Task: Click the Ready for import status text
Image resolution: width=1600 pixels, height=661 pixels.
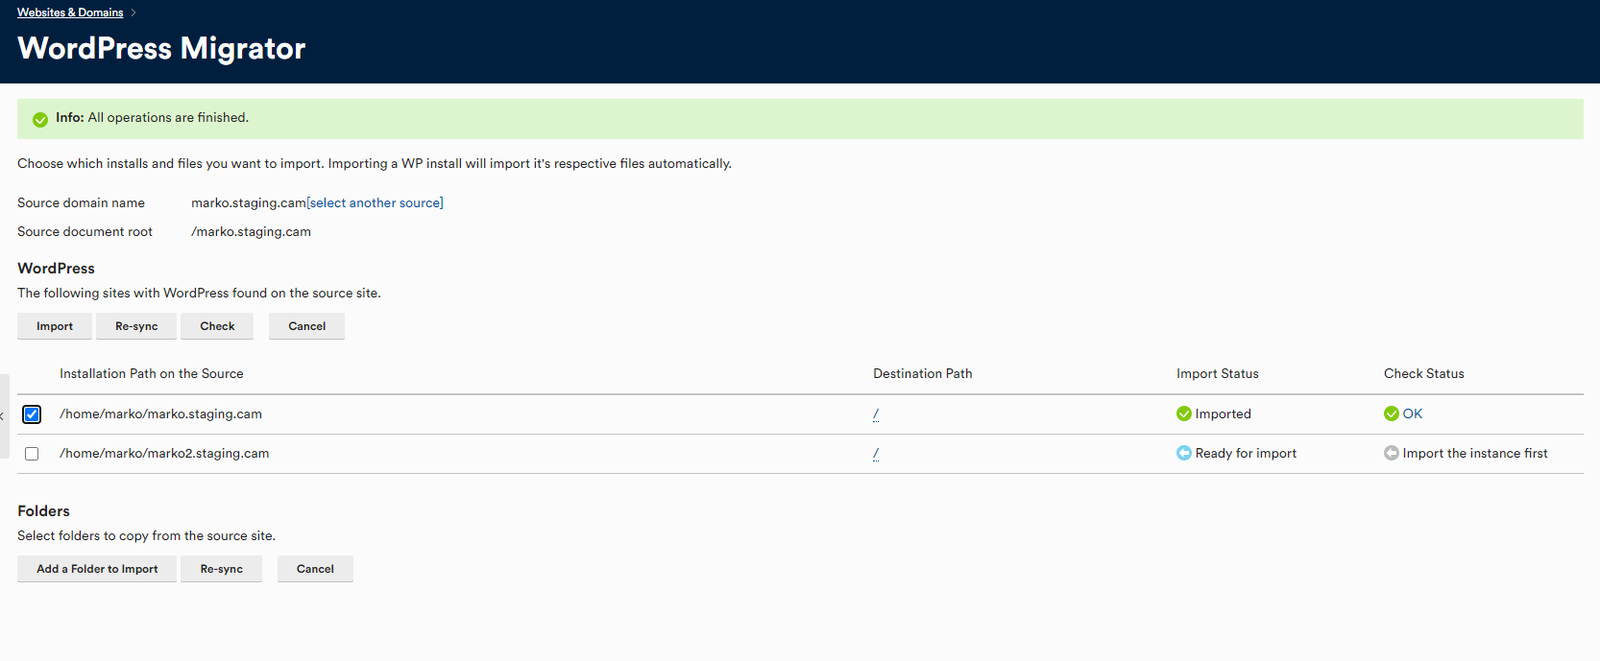Action: point(1246,453)
